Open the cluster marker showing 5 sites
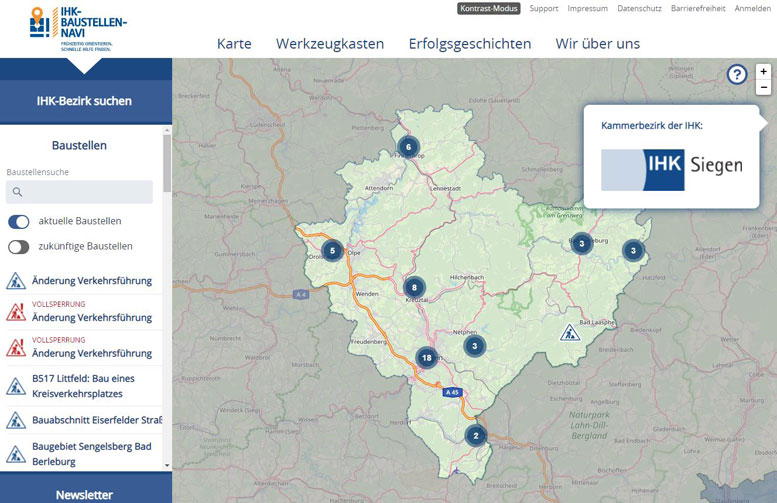Image resolution: width=777 pixels, height=503 pixels. tap(333, 251)
